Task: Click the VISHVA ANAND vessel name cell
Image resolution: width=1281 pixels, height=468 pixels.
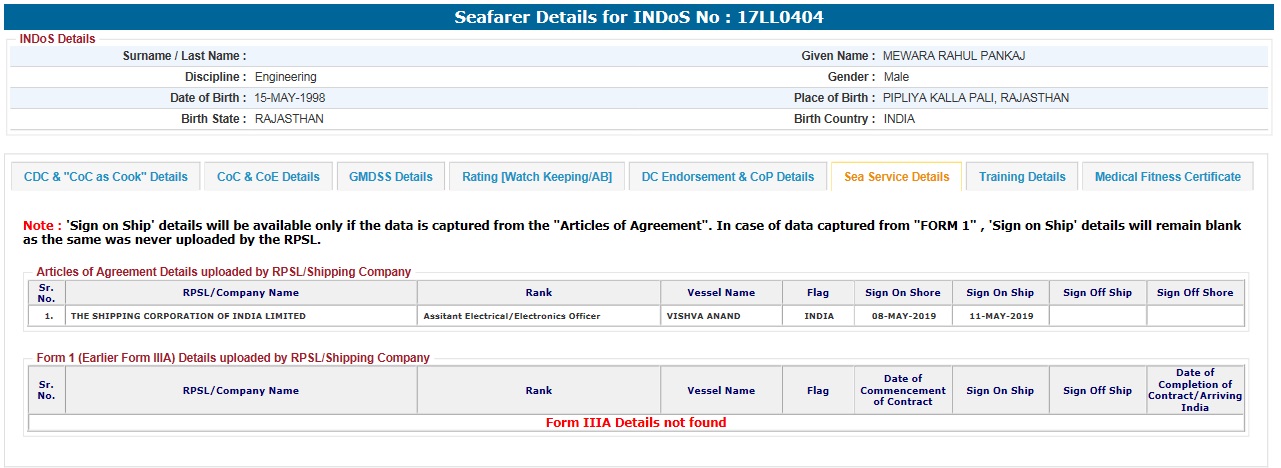Action: coord(703,316)
